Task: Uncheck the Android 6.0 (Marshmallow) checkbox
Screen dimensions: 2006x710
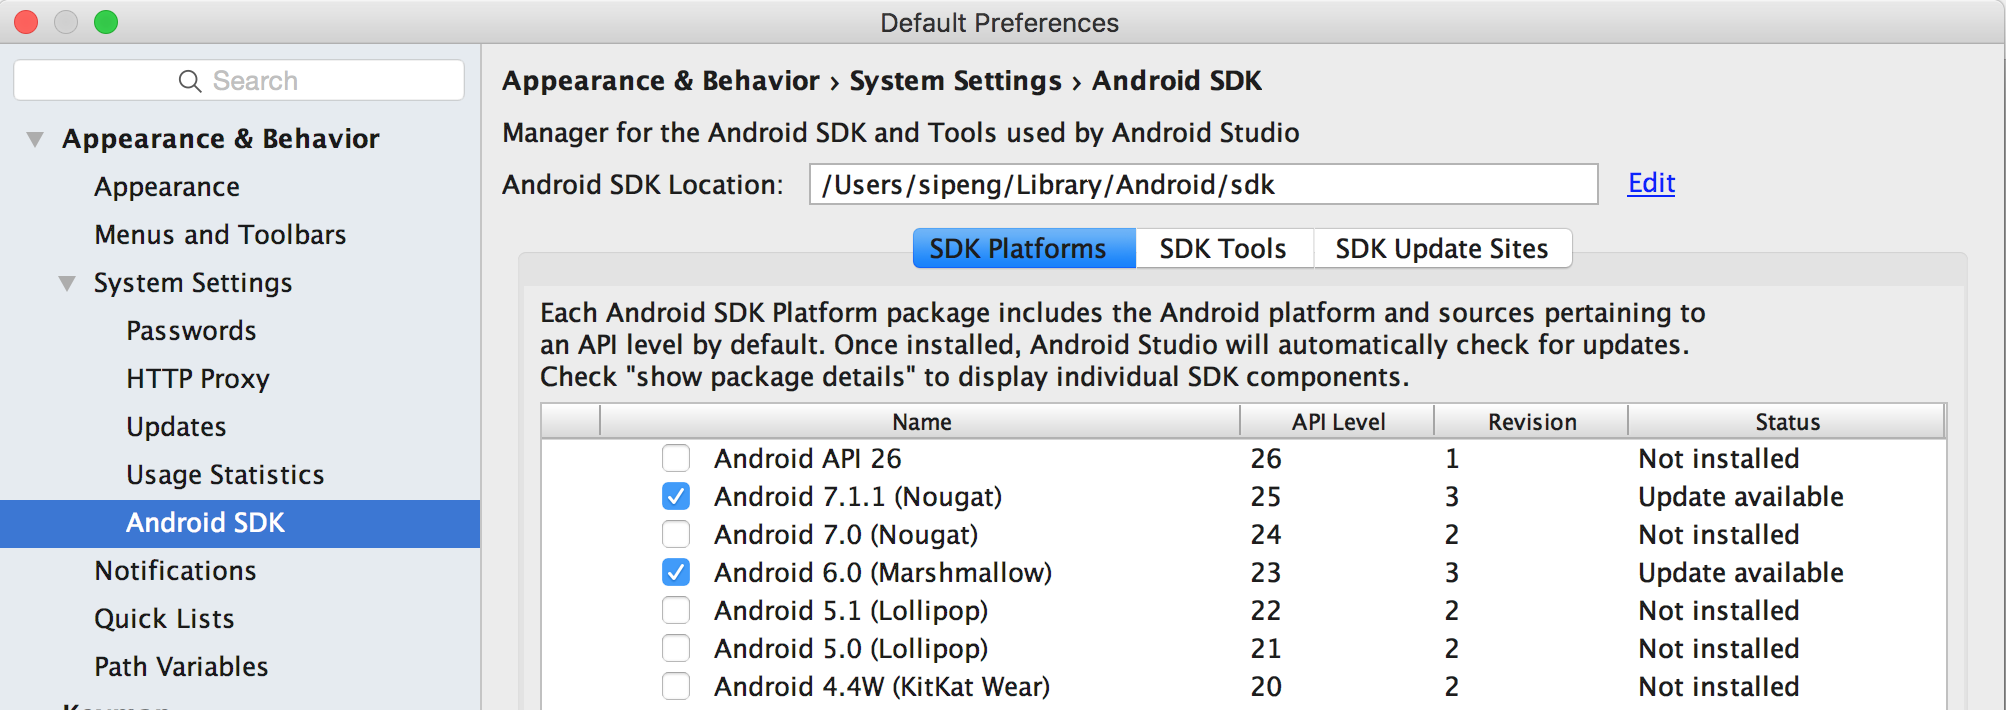Action: pos(676,573)
